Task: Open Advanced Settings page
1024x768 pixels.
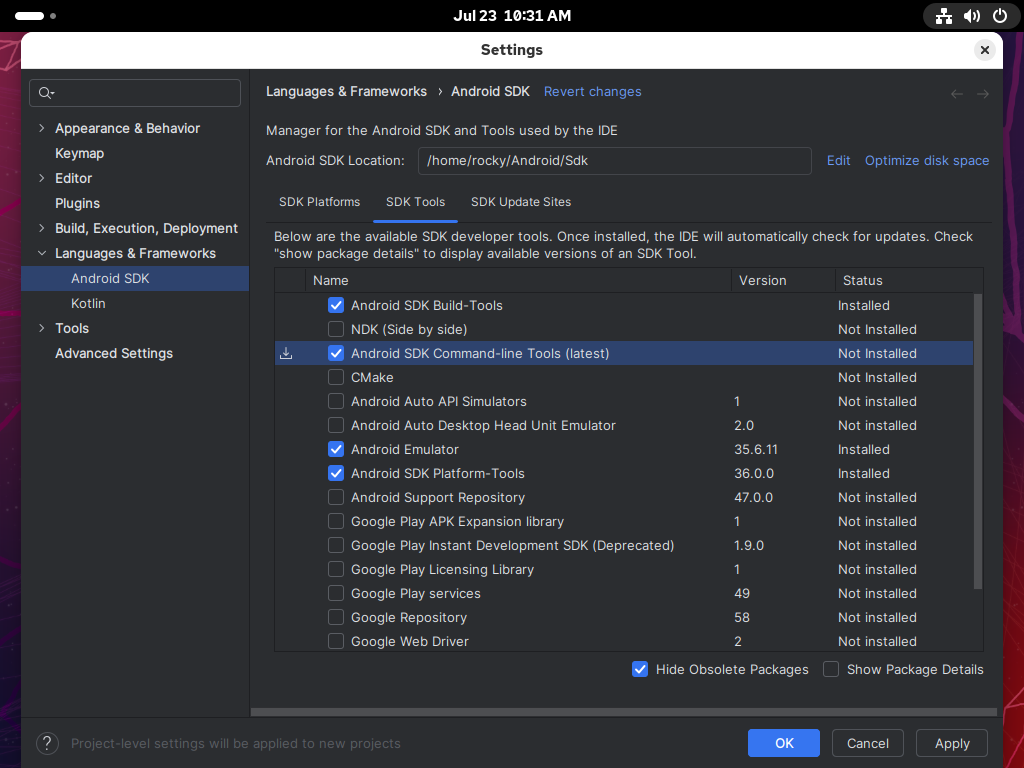Action: click(x=114, y=353)
